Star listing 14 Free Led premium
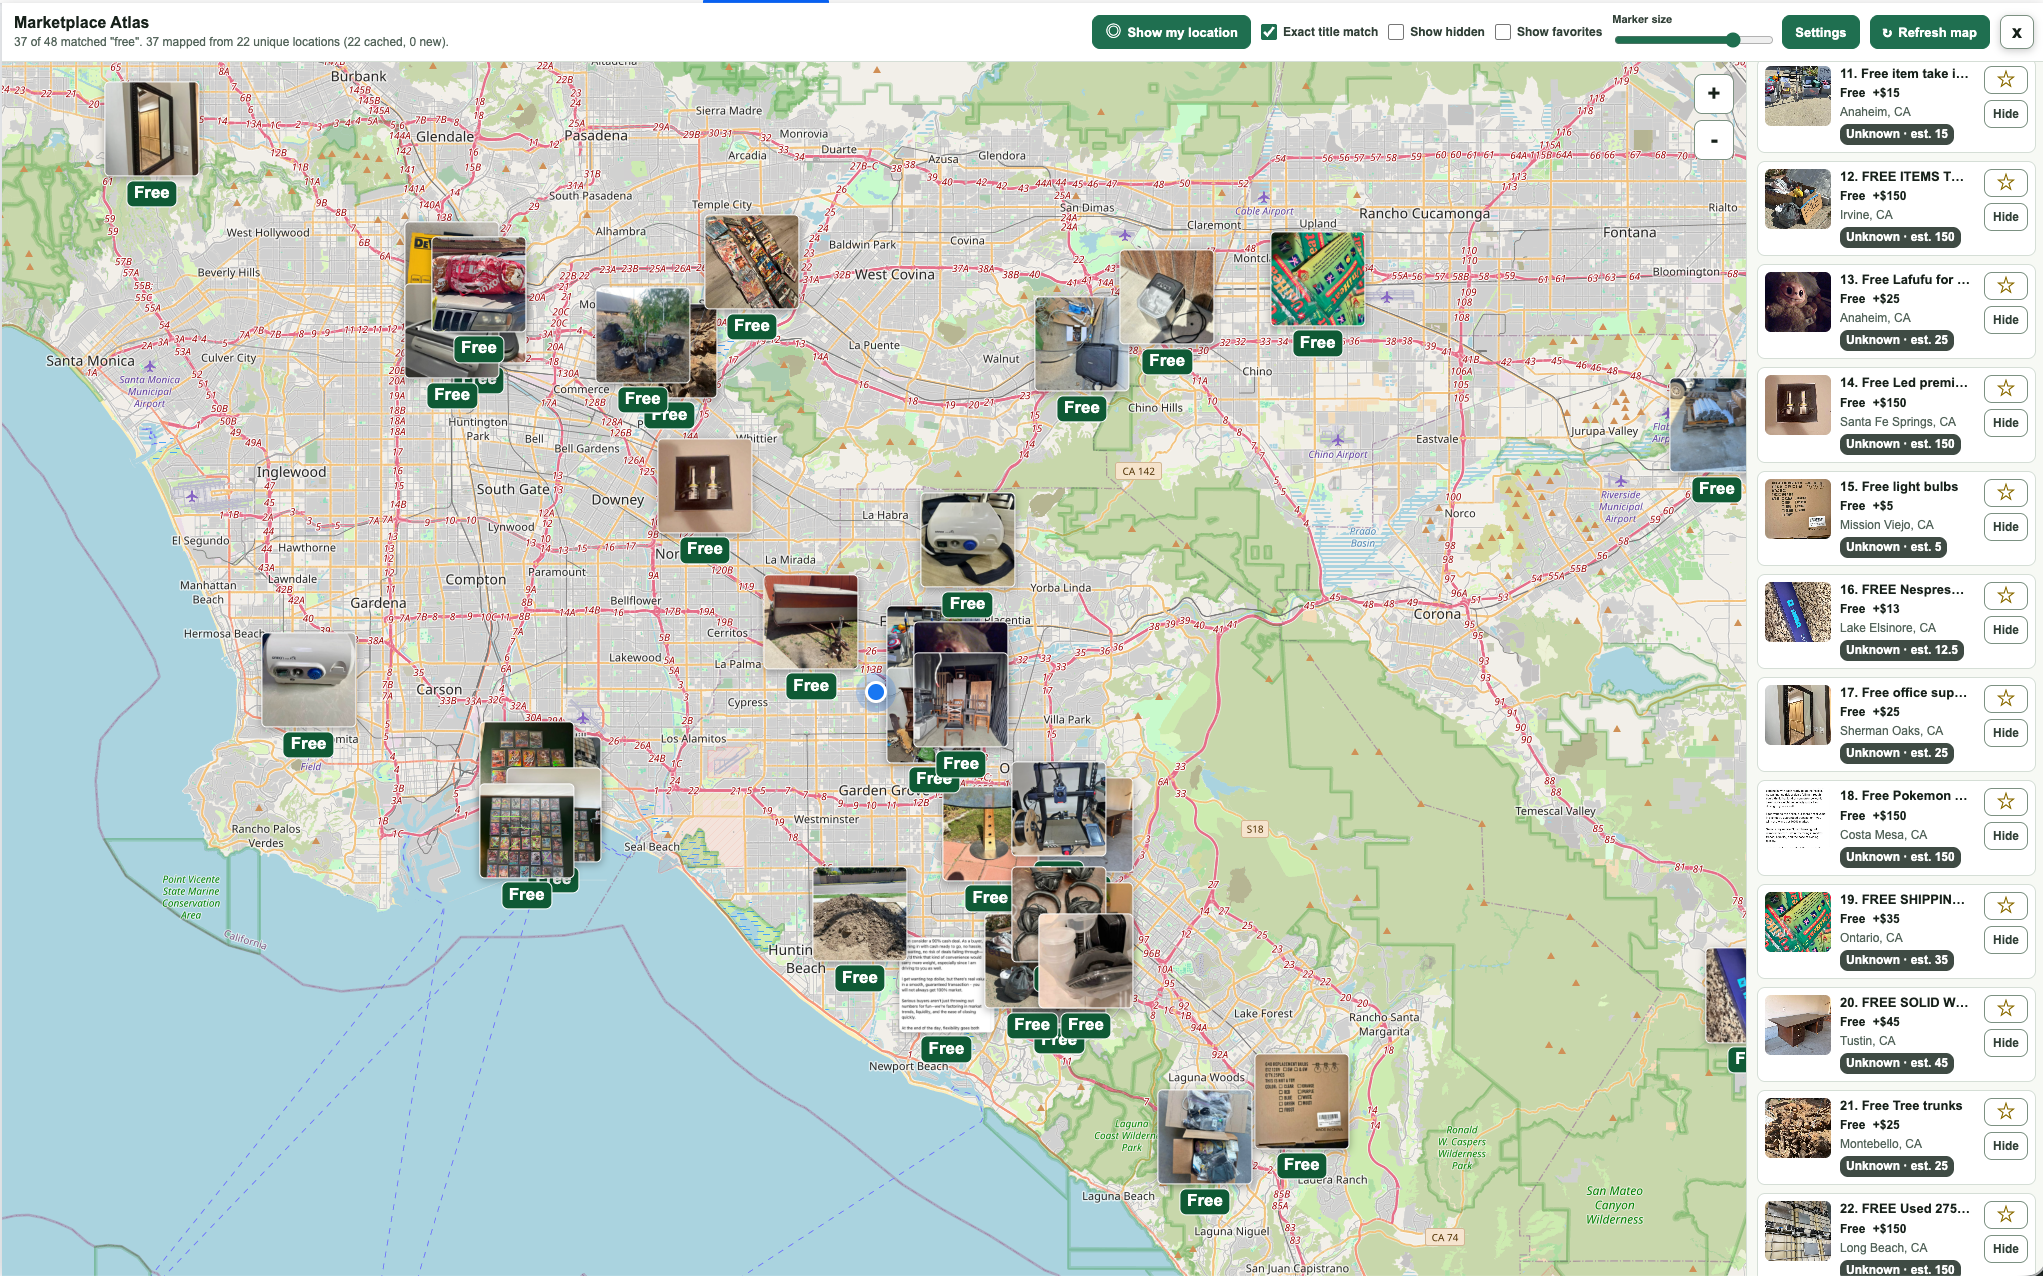Viewport: 2043px width, 1276px height. pyautogui.click(x=2005, y=388)
